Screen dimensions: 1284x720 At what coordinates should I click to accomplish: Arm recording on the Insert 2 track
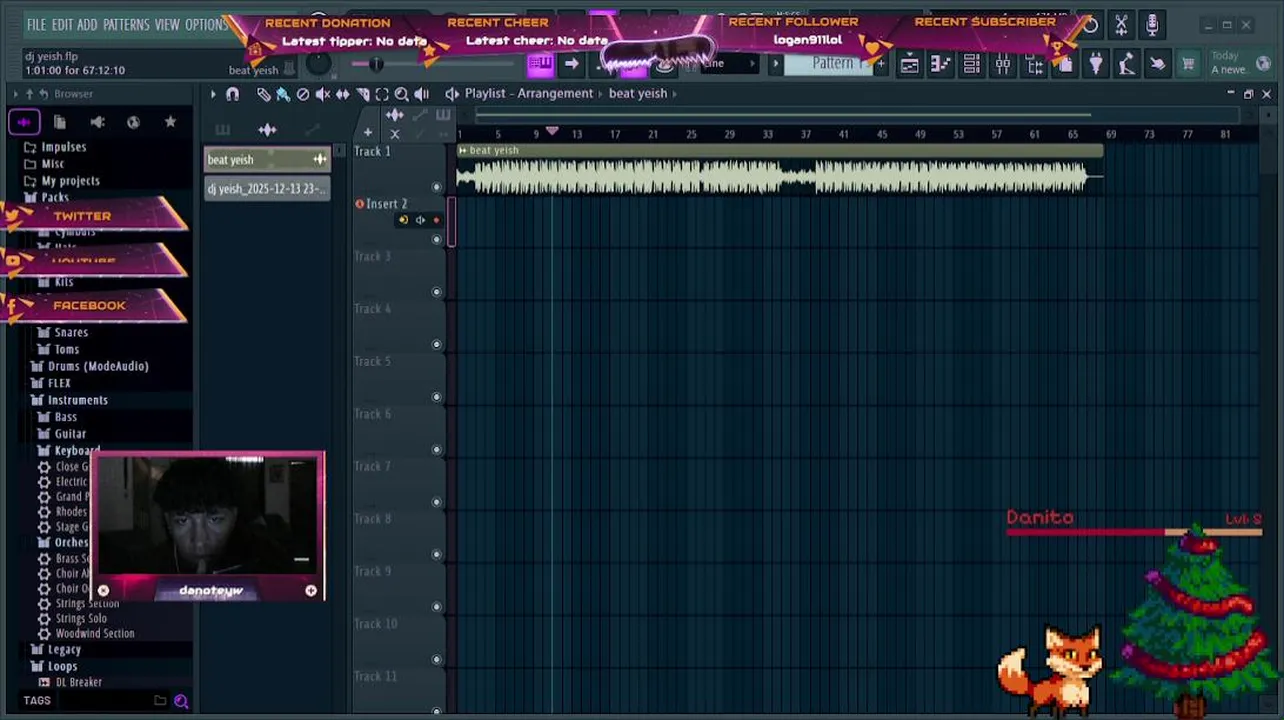[x=436, y=220]
